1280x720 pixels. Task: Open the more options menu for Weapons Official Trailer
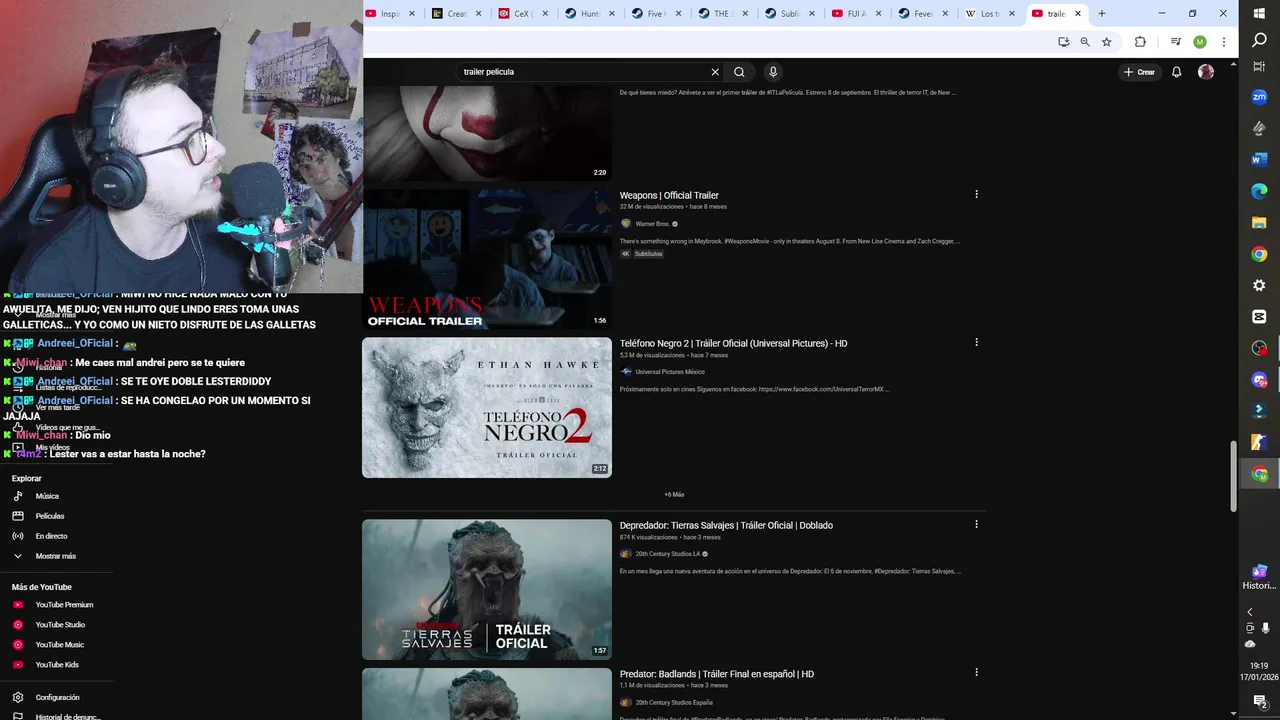pyautogui.click(x=976, y=194)
